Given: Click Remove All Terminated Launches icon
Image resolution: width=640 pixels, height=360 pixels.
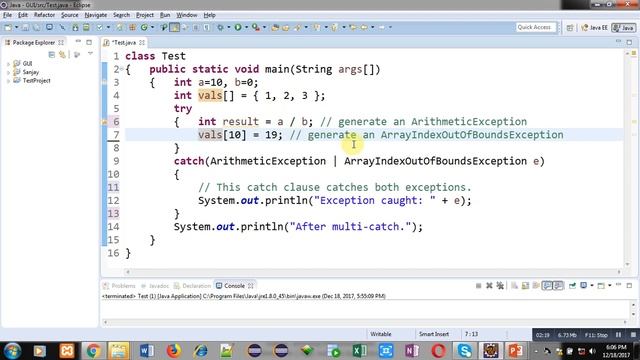Looking at the screenshot, I should coord(500,286).
